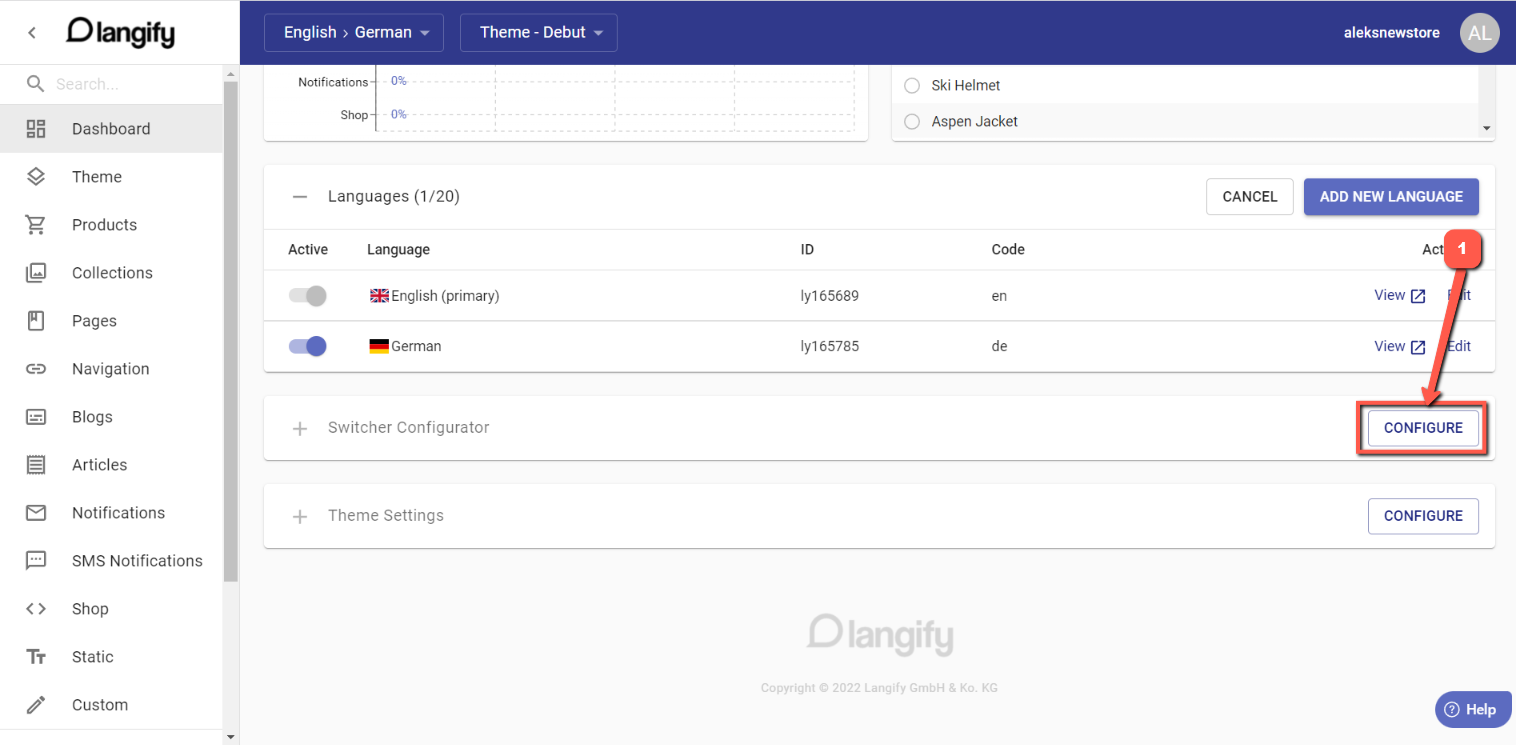Click the back chevron beside langify logo

tap(32, 32)
